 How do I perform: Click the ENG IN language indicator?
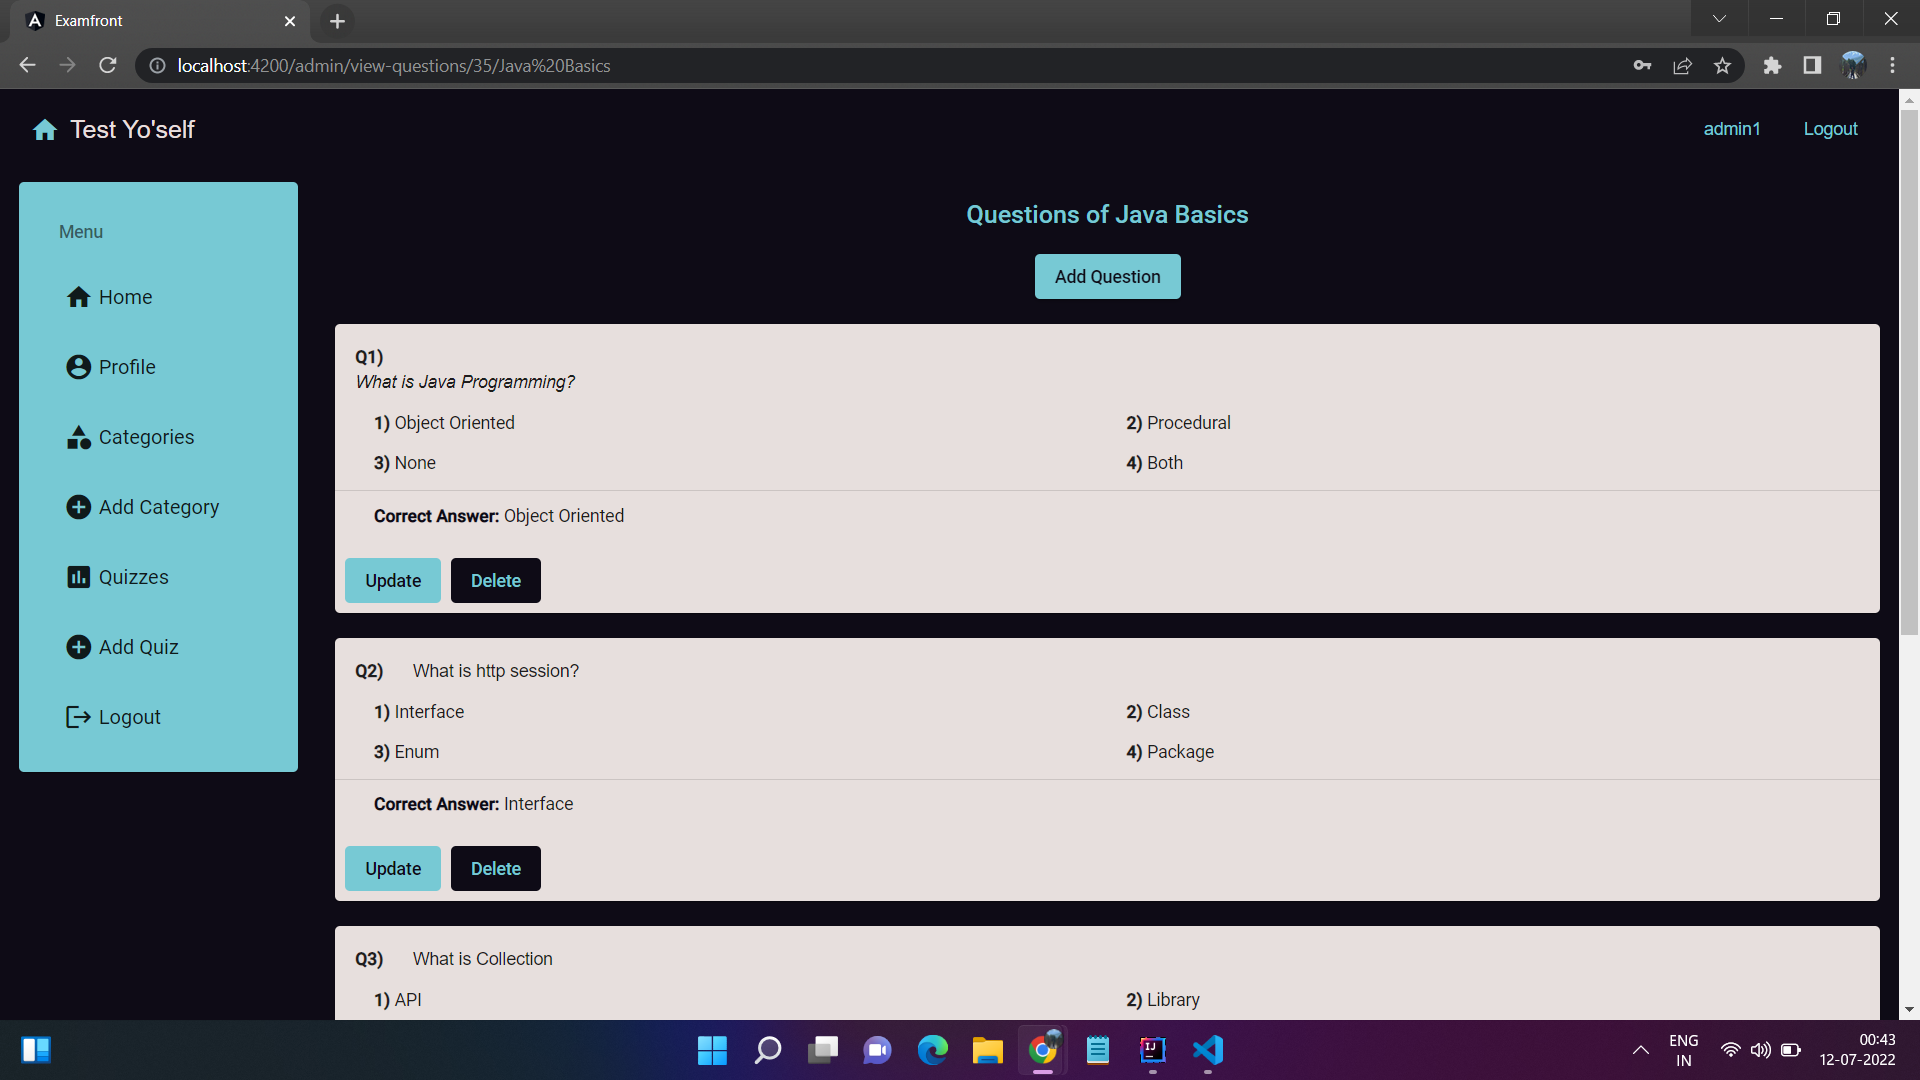(x=1684, y=1050)
